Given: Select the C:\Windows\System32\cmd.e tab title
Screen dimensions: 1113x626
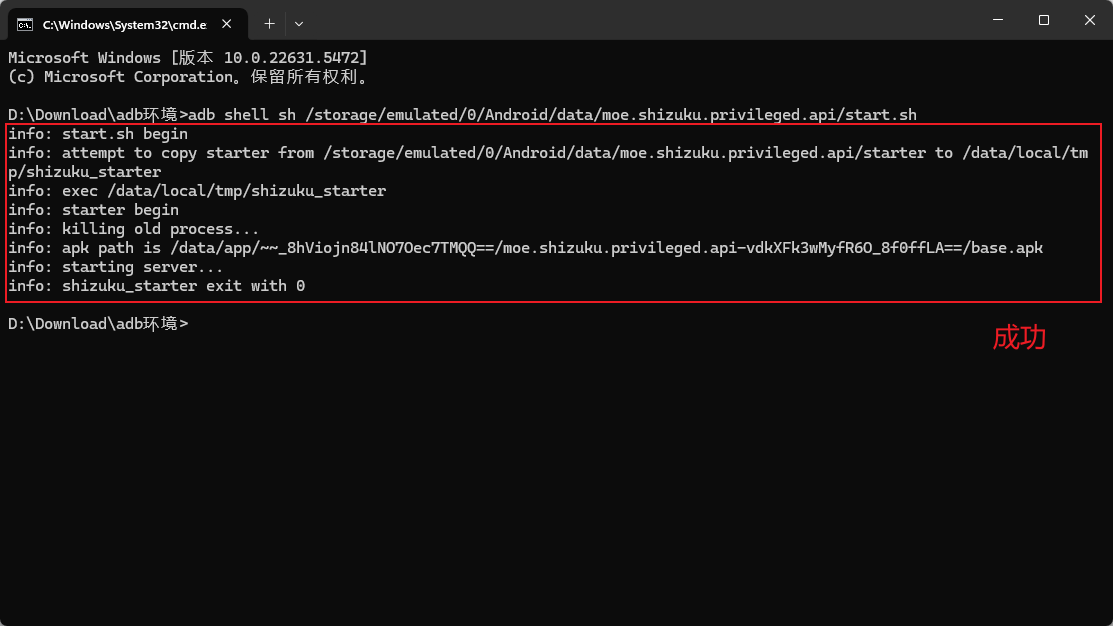Looking at the screenshot, I should point(124,23).
